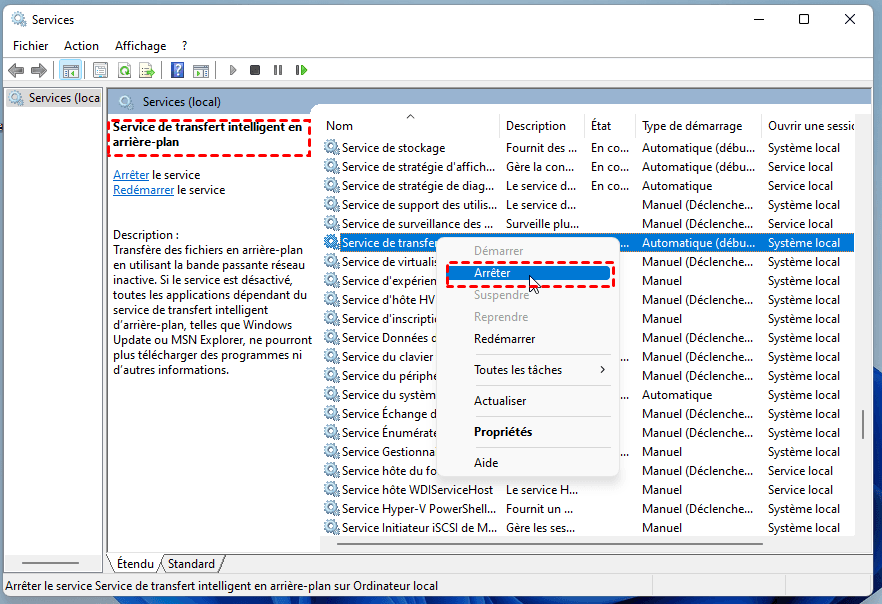
Task: Click the horizontal scrollbar of the services list
Action: [550, 544]
